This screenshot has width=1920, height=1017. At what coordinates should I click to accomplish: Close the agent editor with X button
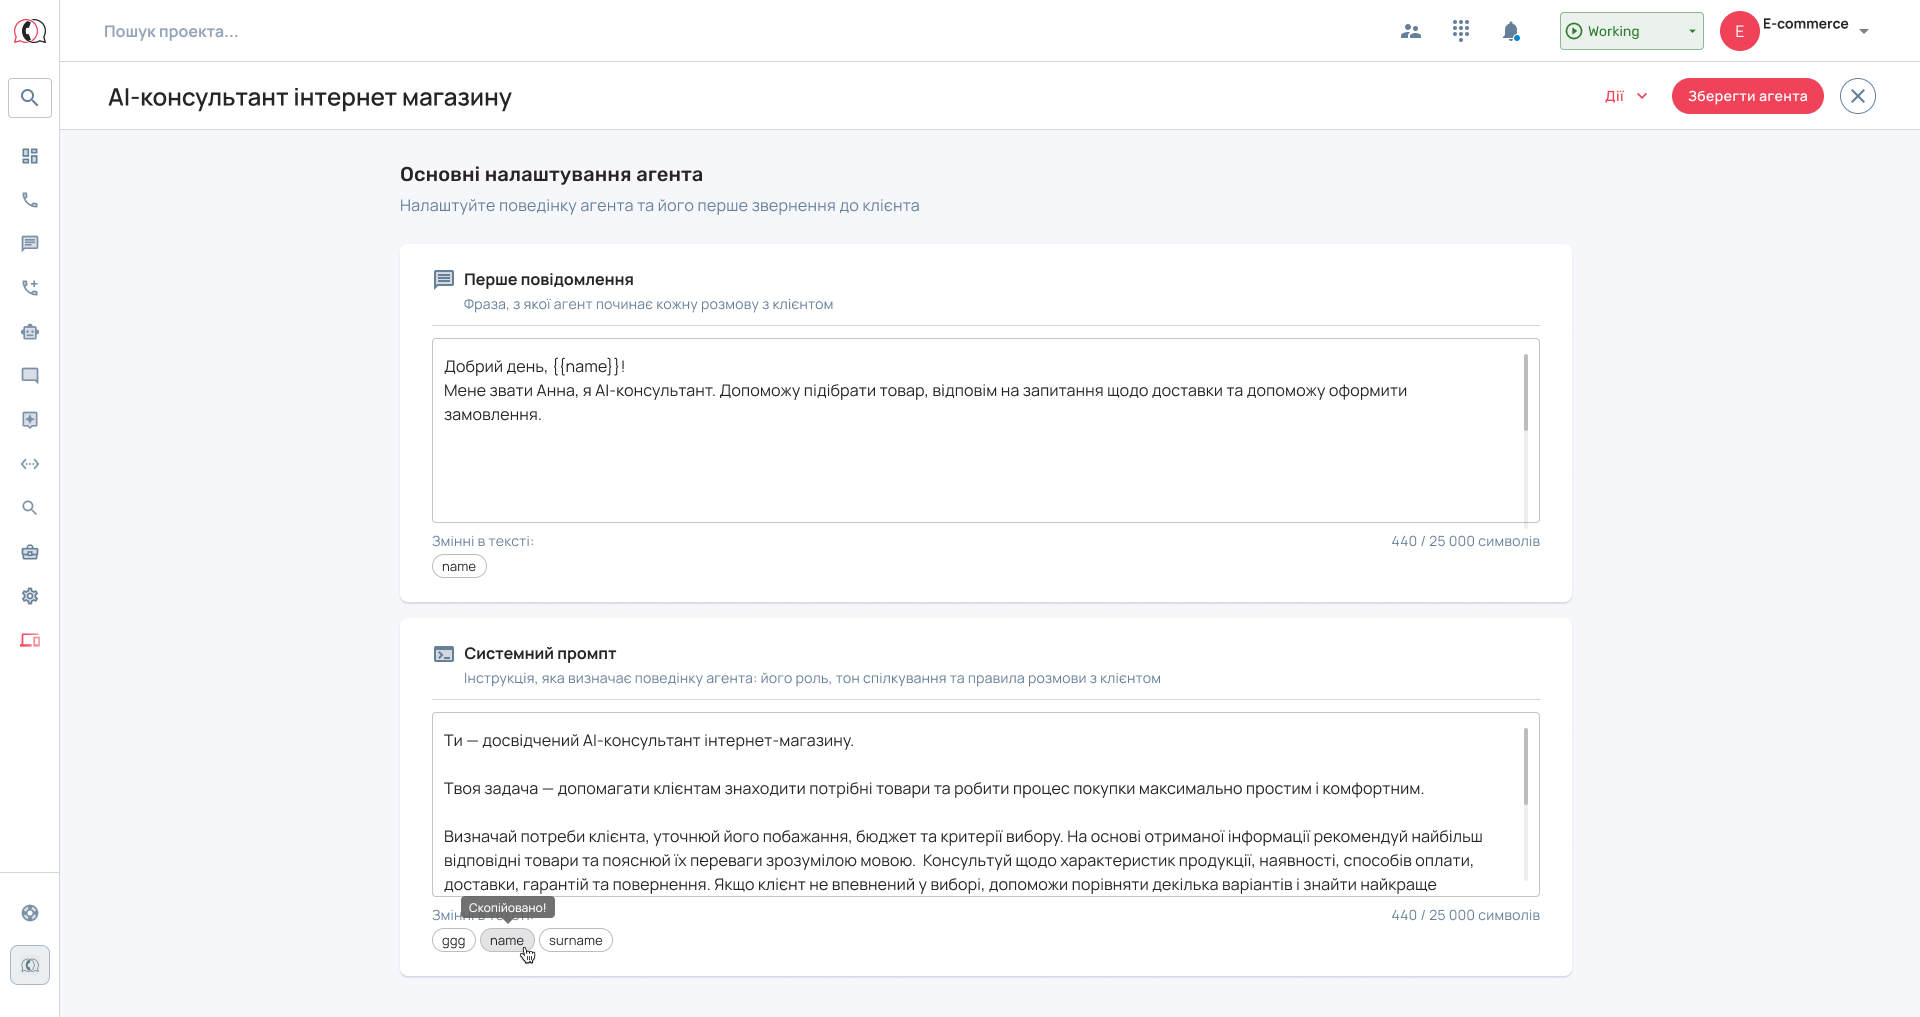coord(1858,96)
